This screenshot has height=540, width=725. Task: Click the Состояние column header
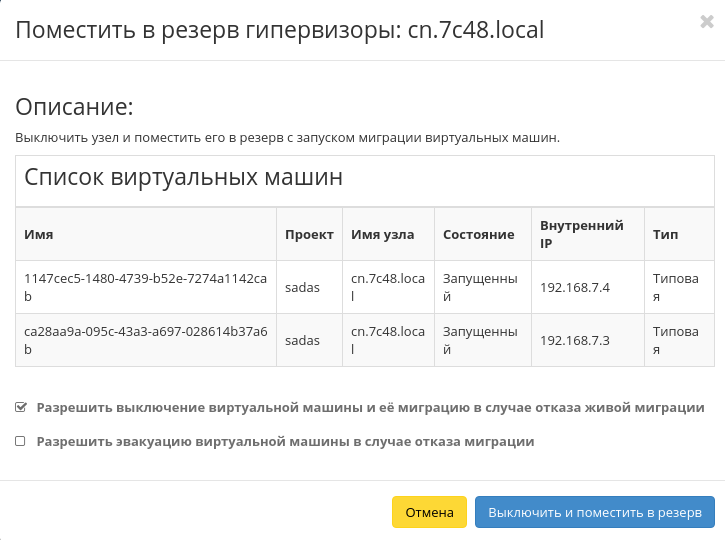[478, 235]
